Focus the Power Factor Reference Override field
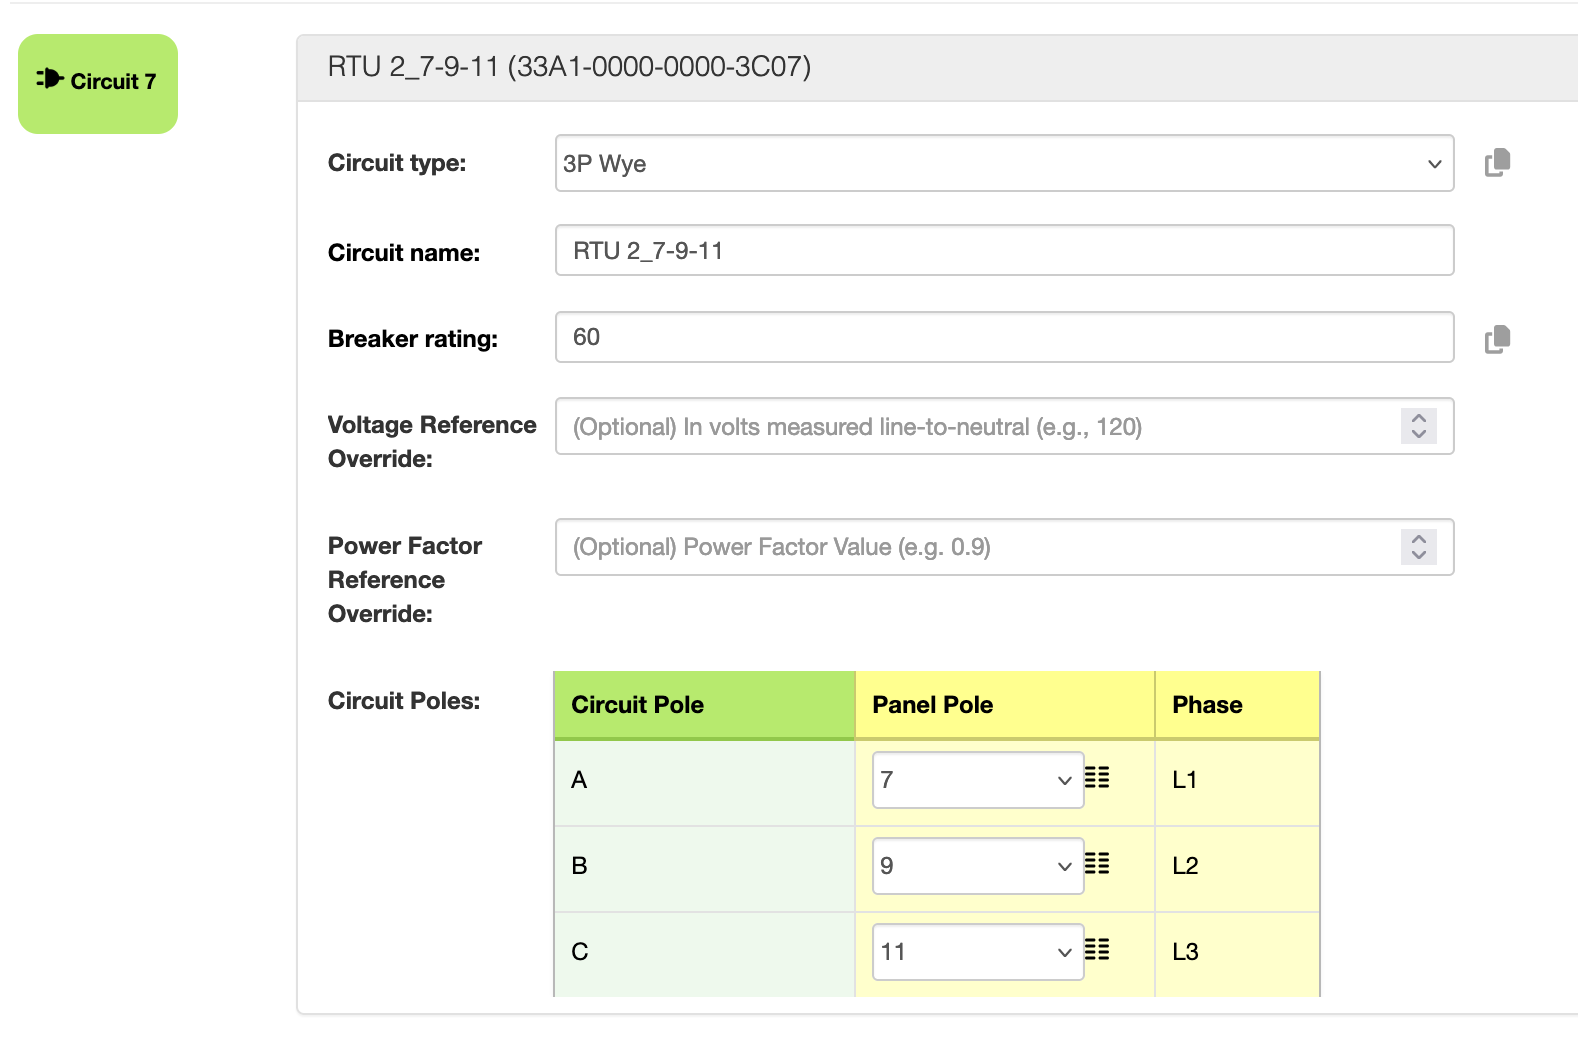 click(x=975, y=547)
